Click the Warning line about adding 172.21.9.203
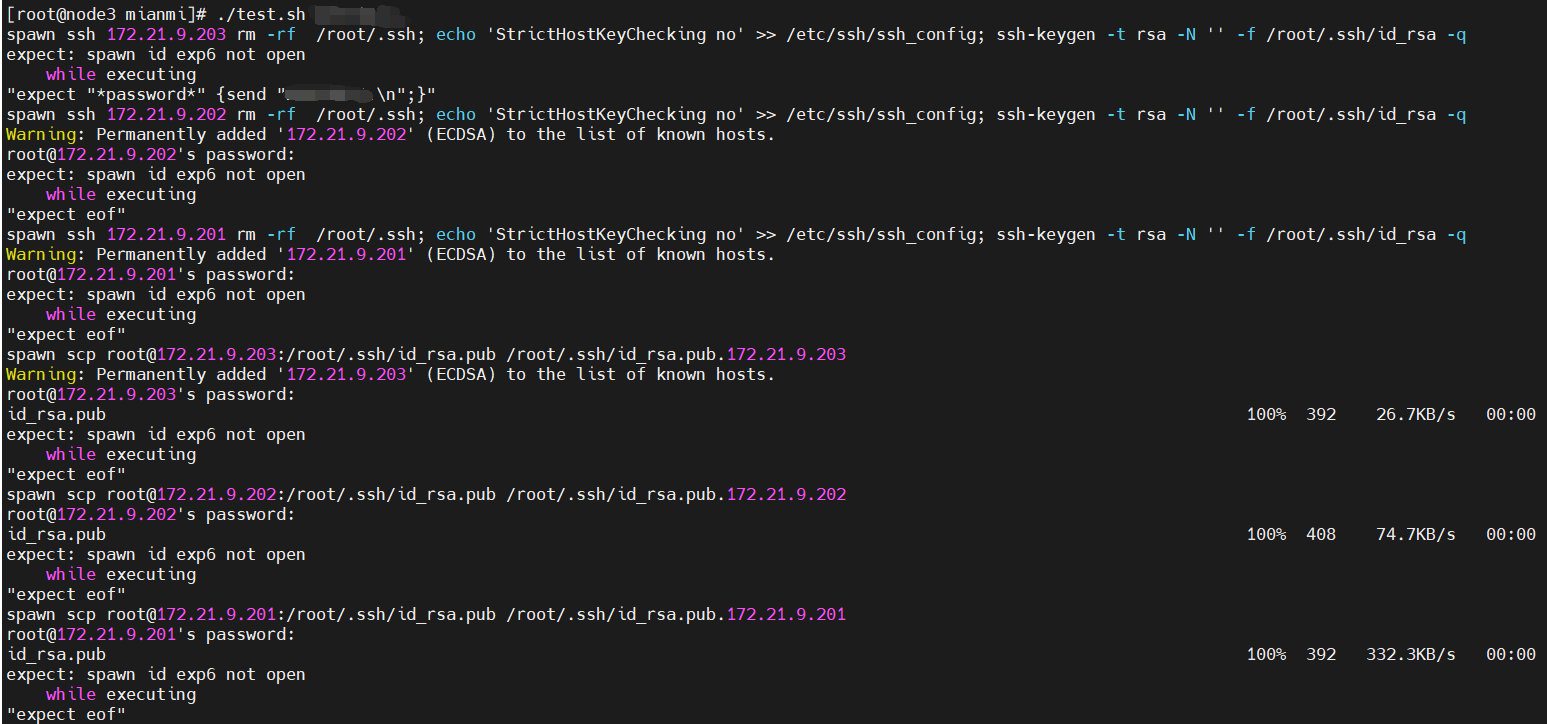 (390, 374)
